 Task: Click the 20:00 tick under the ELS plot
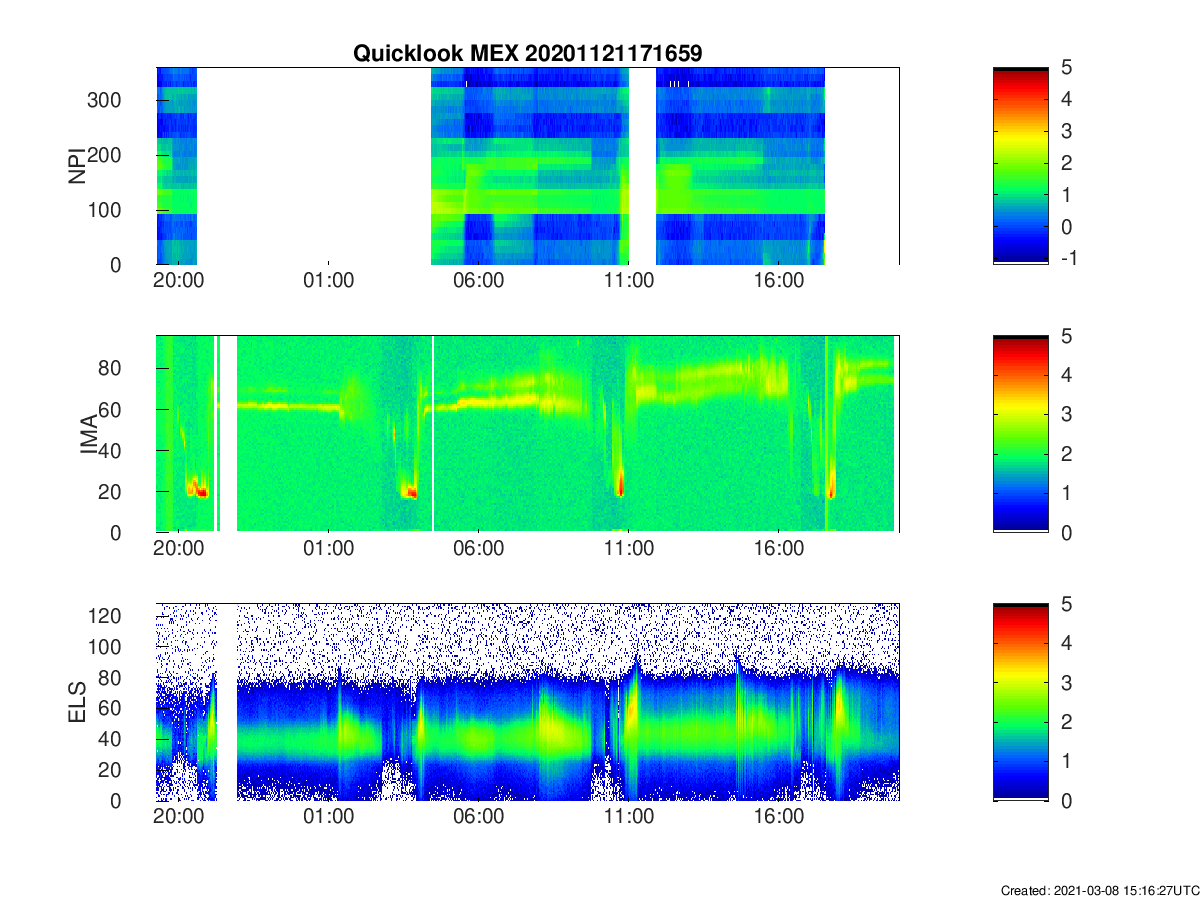point(179,817)
